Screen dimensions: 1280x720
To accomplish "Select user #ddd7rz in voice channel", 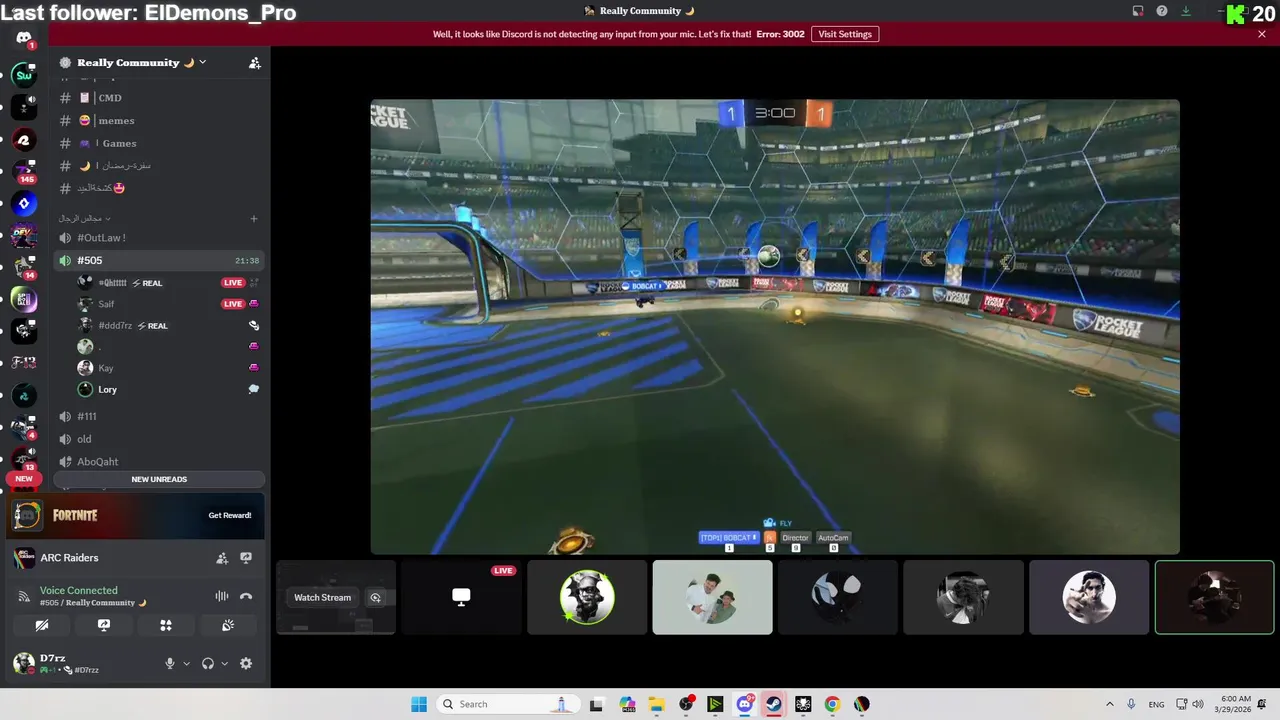I will click(168, 325).
